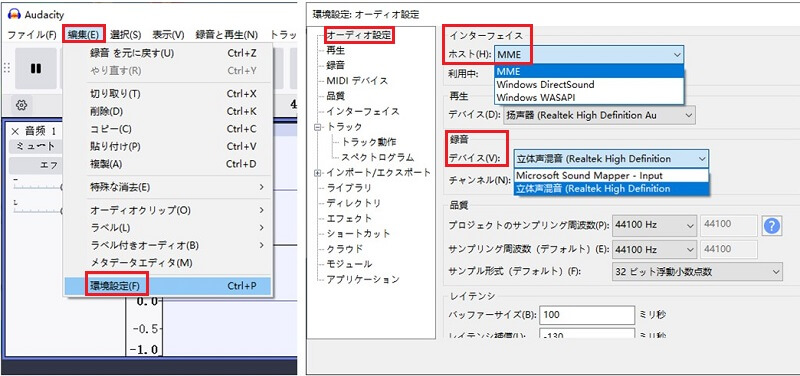Select モジュール in preferences tree

pyautogui.click(x=349, y=264)
